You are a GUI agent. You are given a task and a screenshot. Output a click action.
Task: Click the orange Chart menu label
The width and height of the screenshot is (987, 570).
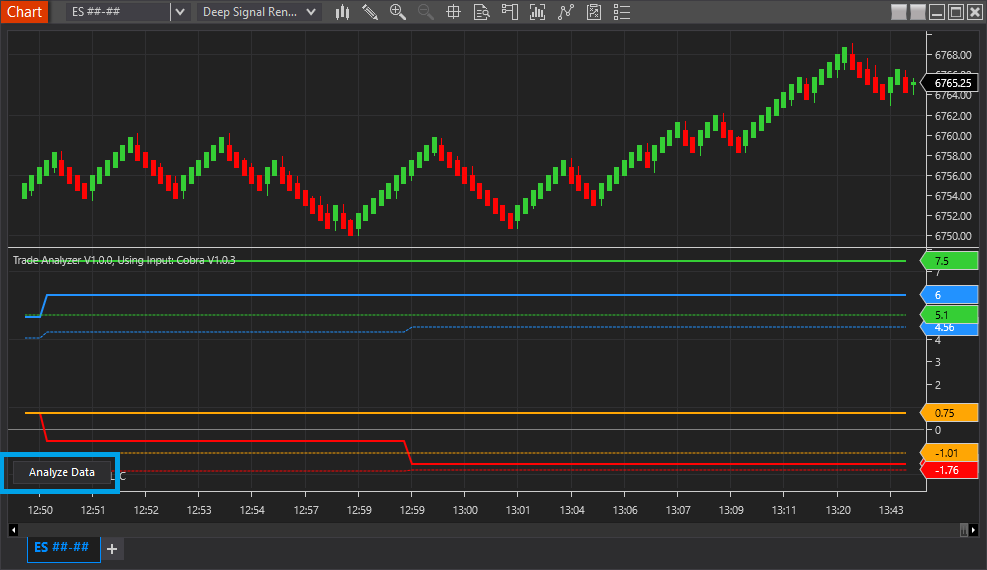coord(24,12)
